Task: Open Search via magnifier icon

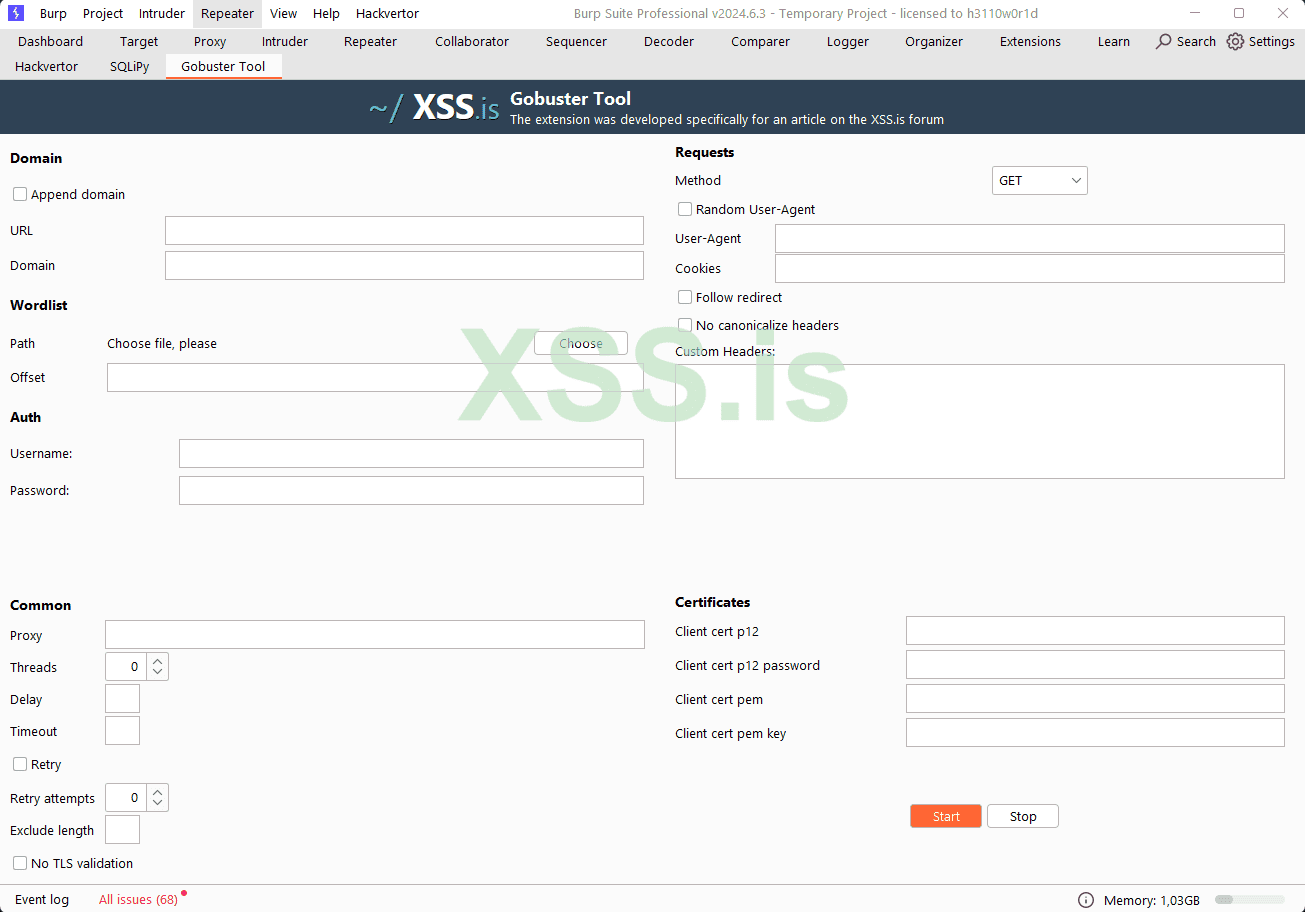Action: tap(1164, 41)
